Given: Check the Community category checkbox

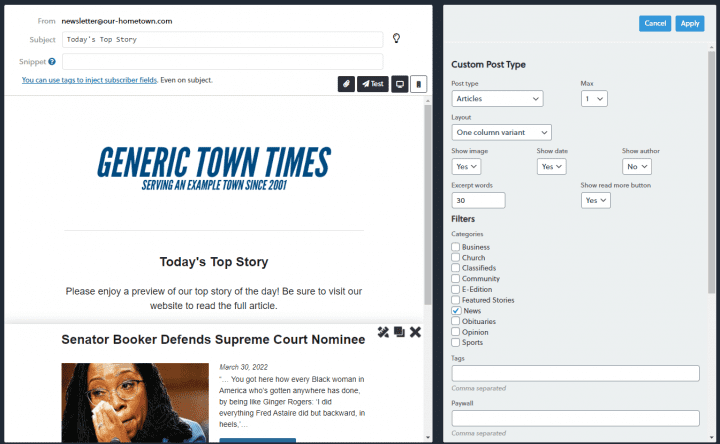Looking at the screenshot, I should coord(456,279).
